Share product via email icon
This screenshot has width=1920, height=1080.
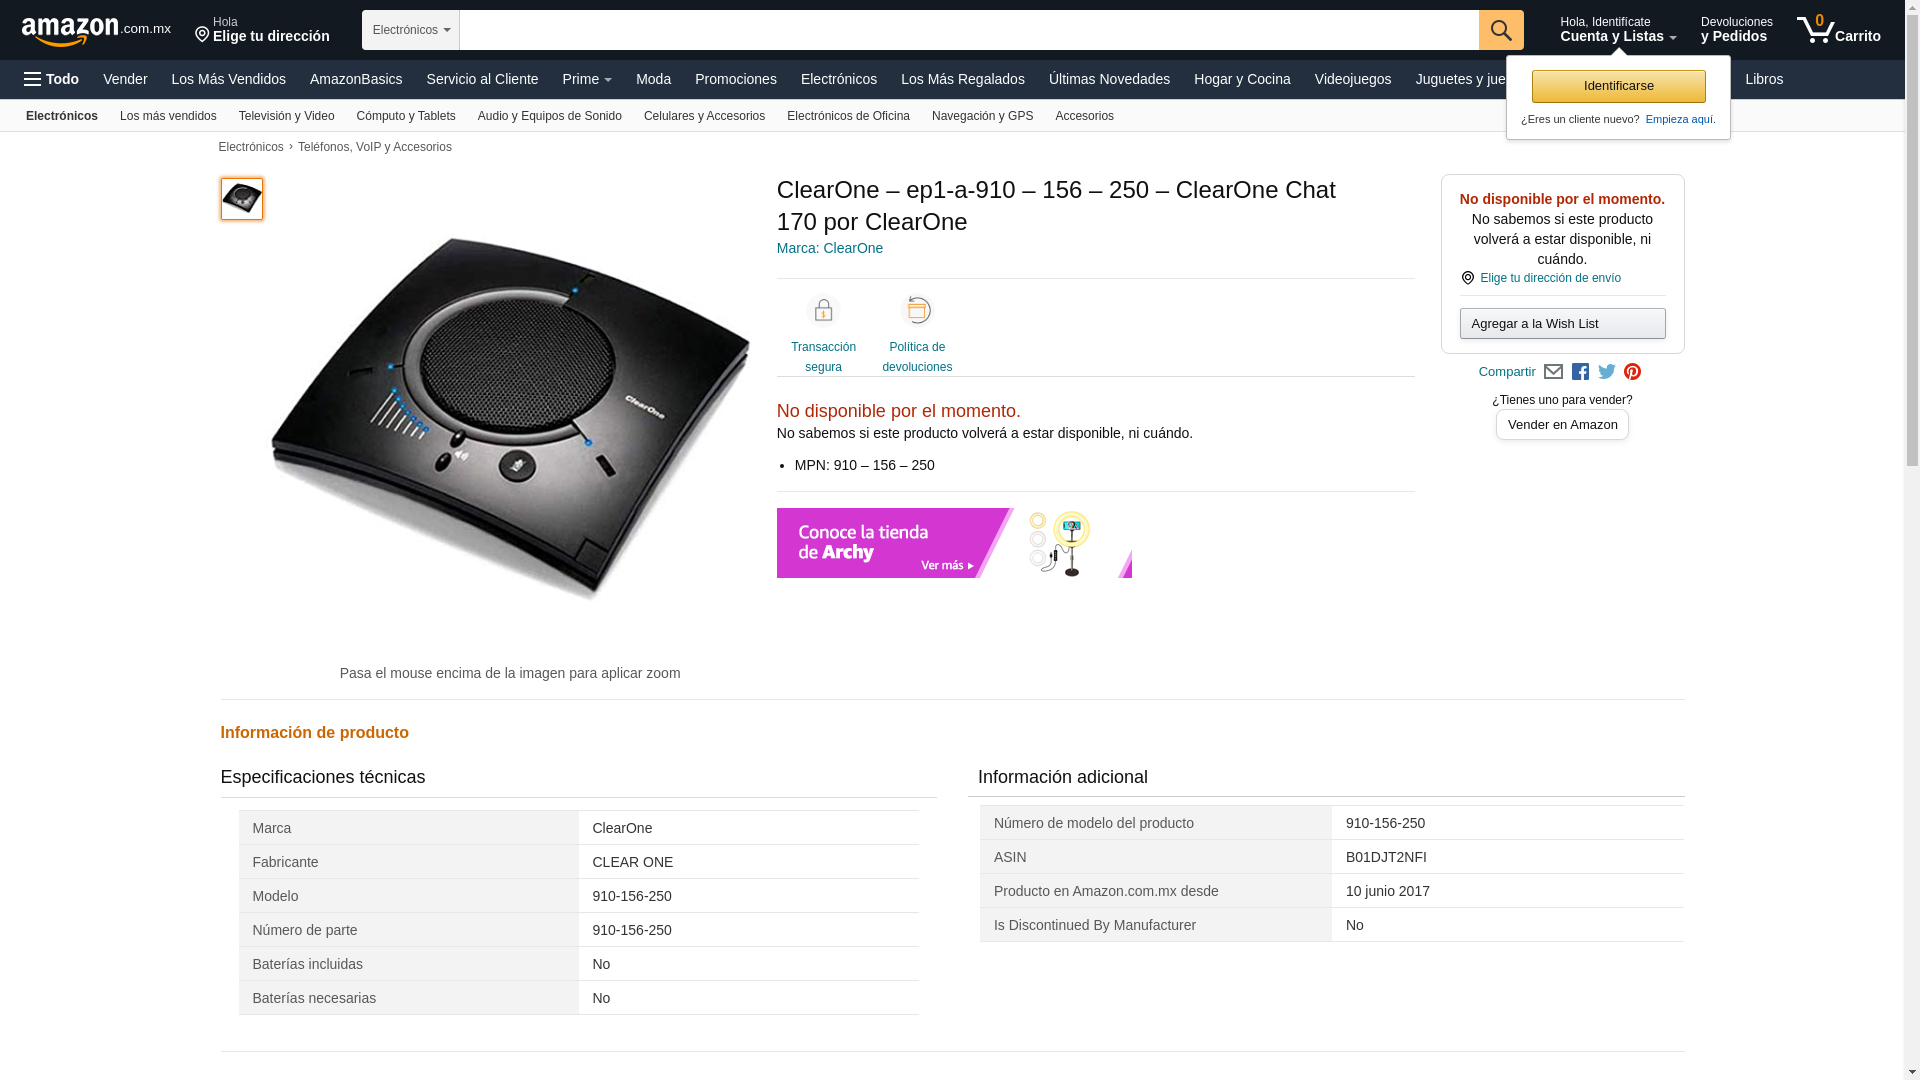coord(1553,372)
